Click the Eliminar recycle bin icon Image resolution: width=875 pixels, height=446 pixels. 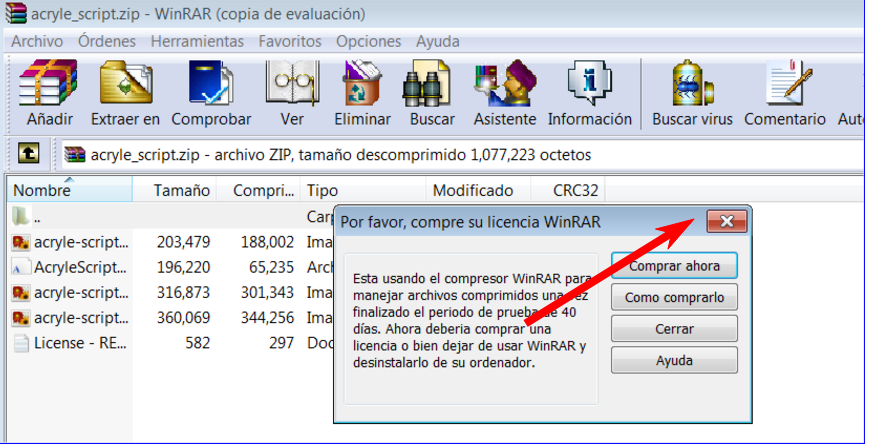click(362, 83)
